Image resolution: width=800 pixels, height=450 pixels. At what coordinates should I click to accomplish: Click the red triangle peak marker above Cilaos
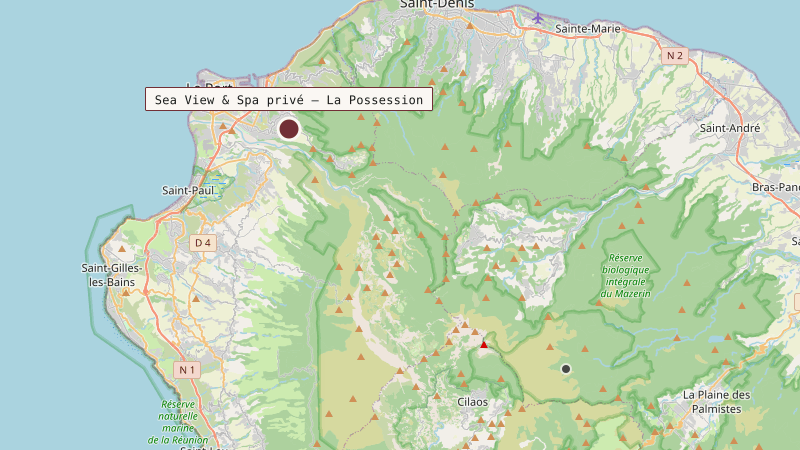tap(484, 345)
